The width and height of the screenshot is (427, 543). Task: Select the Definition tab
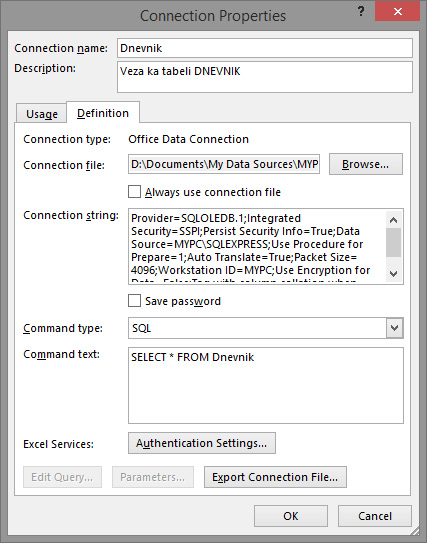103,113
